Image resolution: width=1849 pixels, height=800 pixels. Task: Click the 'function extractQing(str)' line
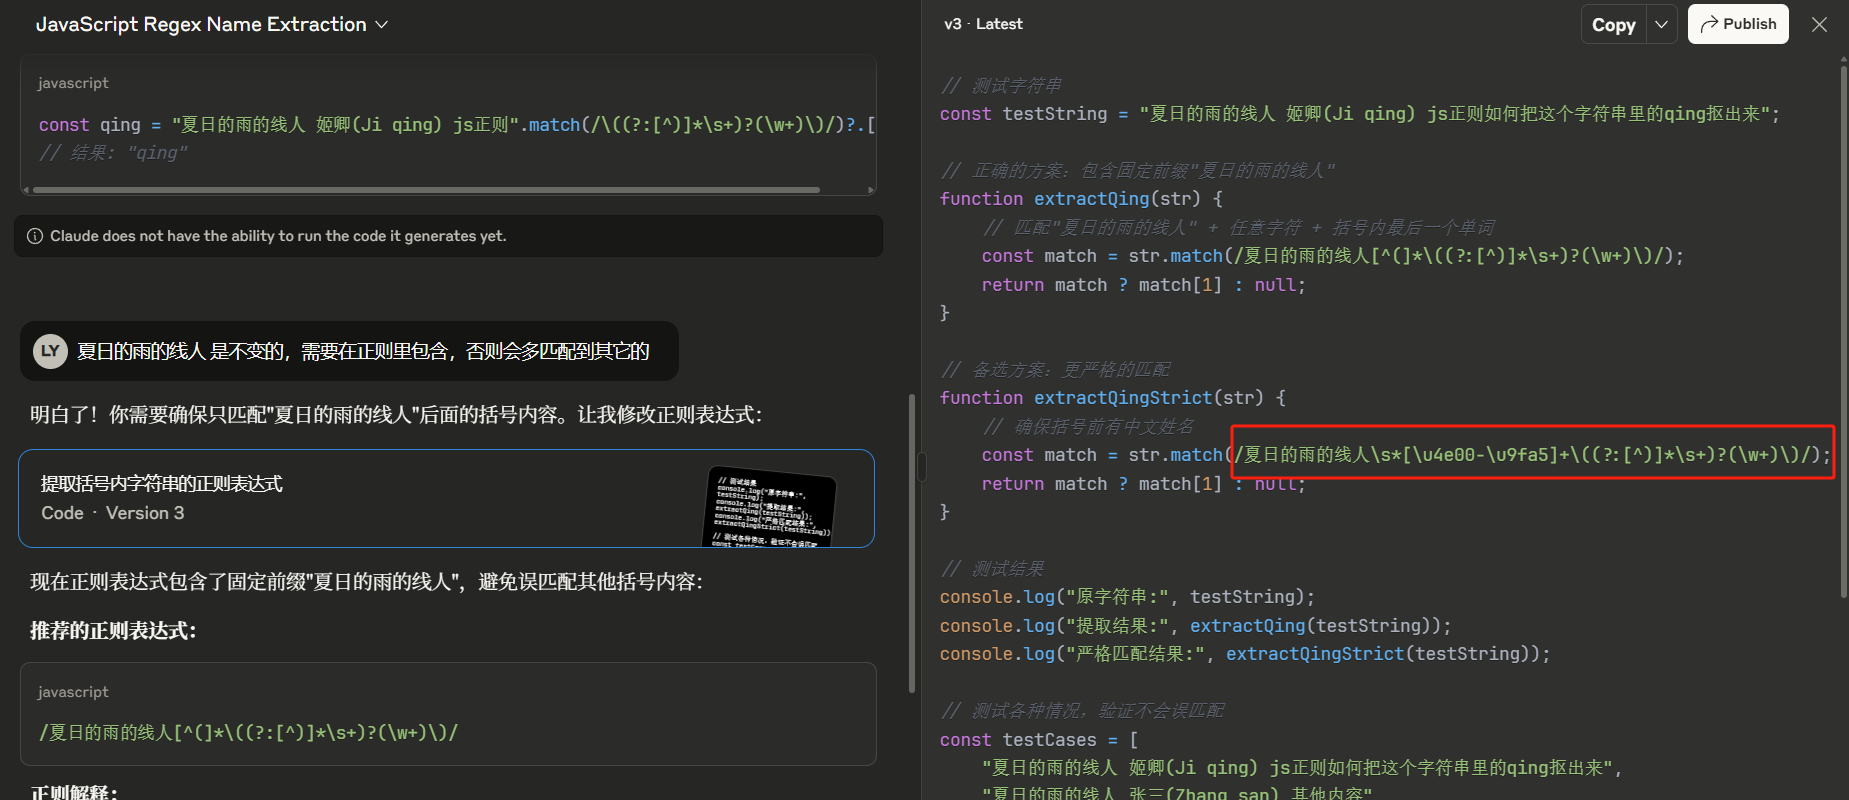click(x=1081, y=199)
